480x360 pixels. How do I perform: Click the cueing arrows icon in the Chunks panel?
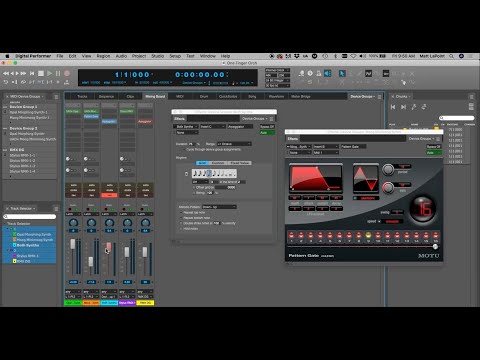pyautogui.click(x=424, y=107)
